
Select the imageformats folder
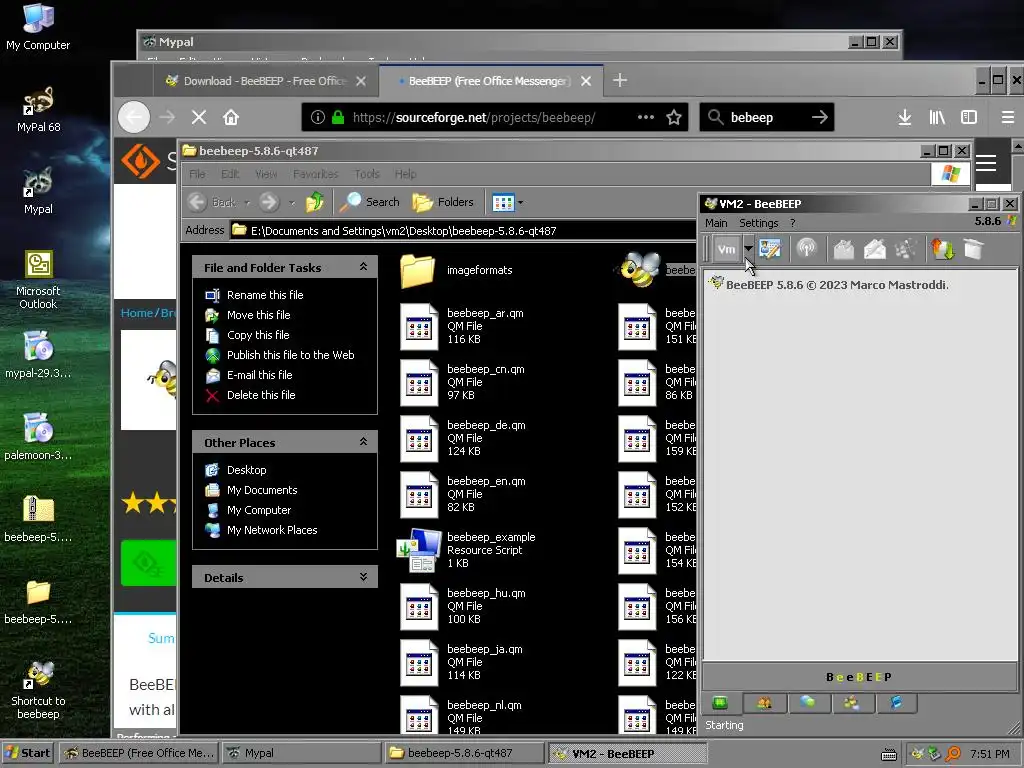(x=456, y=270)
